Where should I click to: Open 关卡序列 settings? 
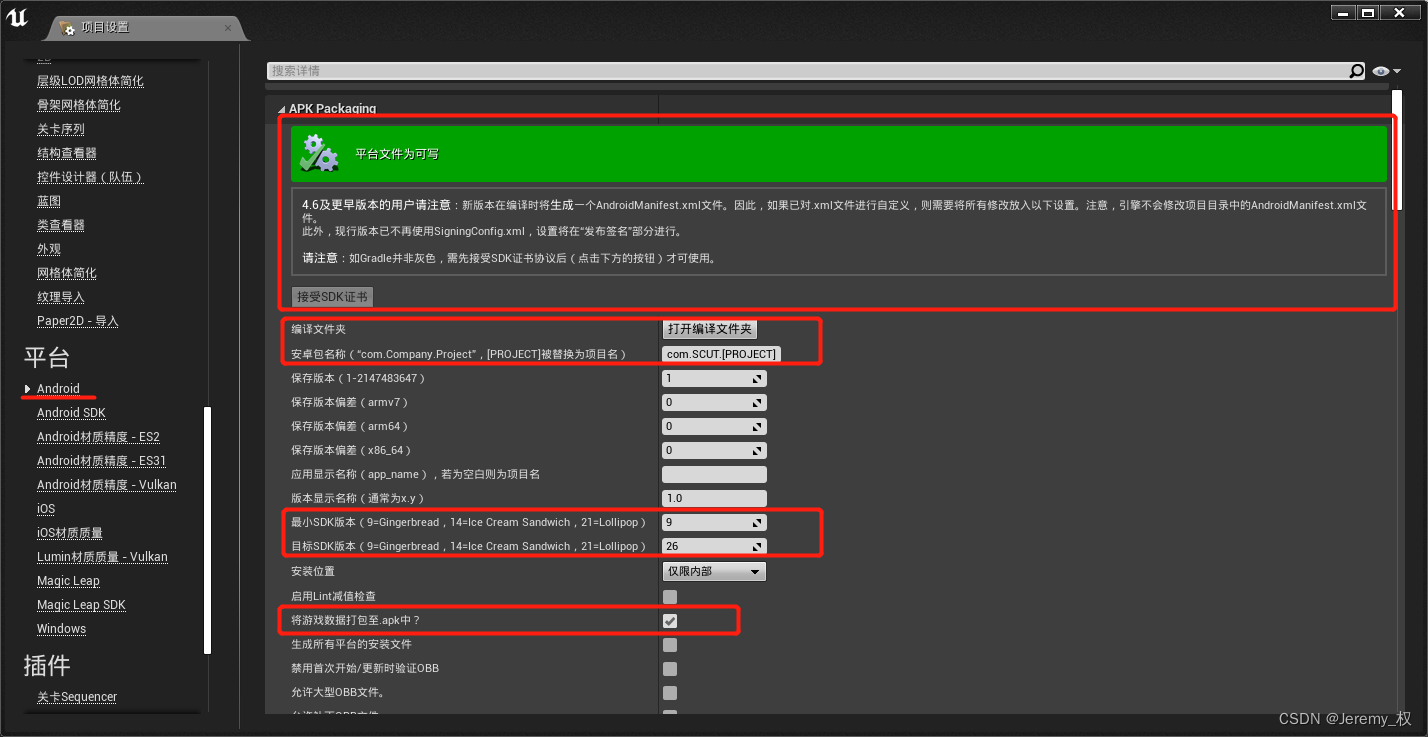point(61,129)
